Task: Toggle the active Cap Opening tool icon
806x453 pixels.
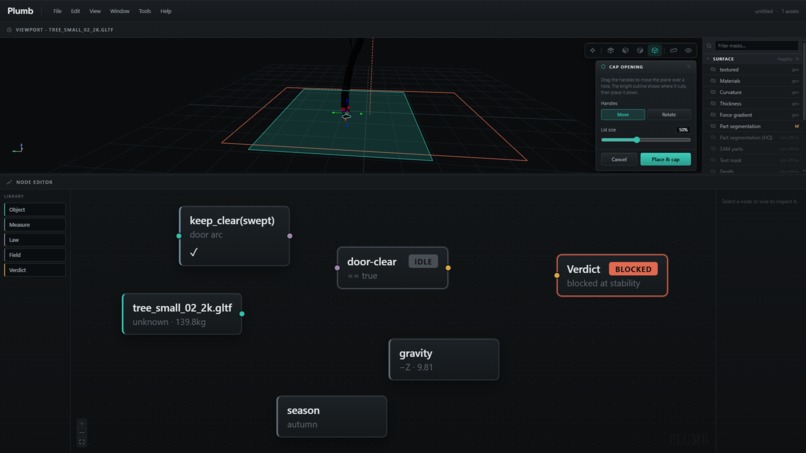Action: [x=654, y=50]
